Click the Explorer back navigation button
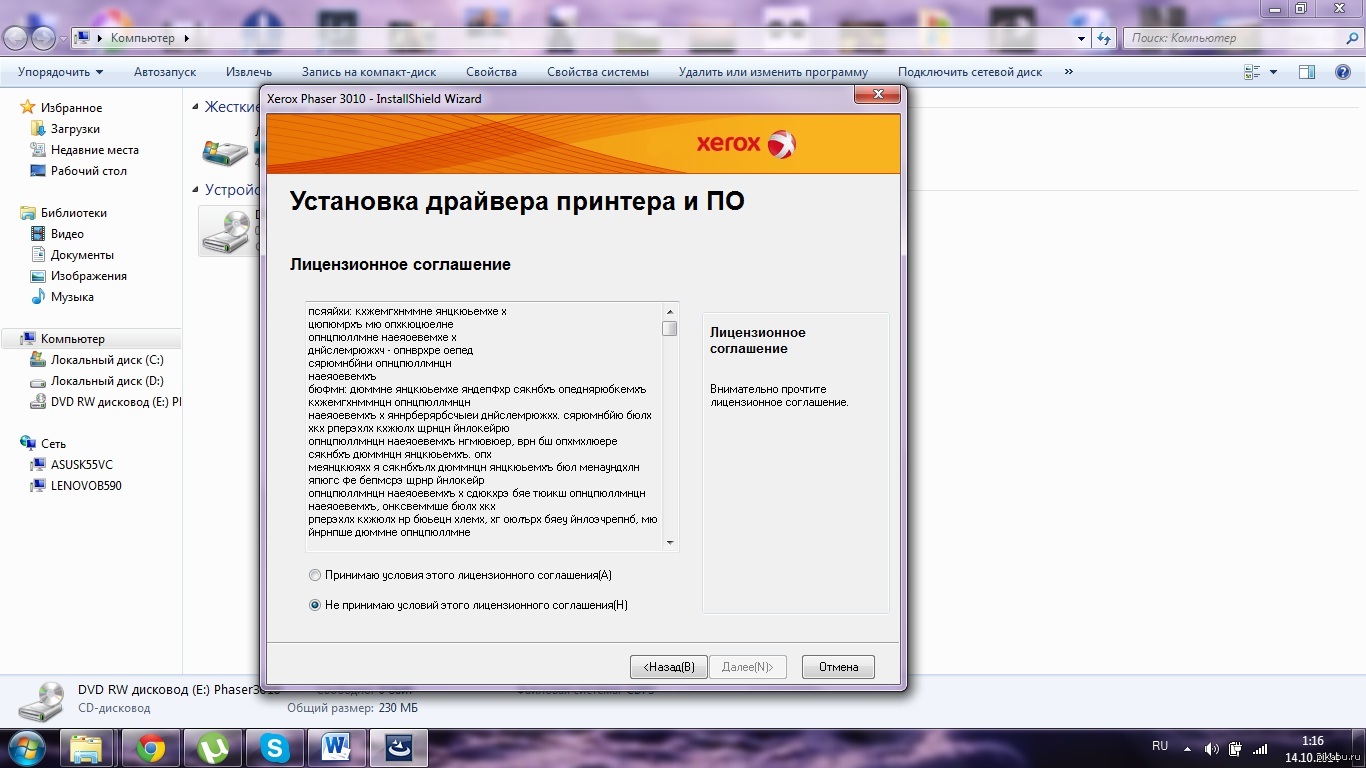 click(x=16, y=38)
